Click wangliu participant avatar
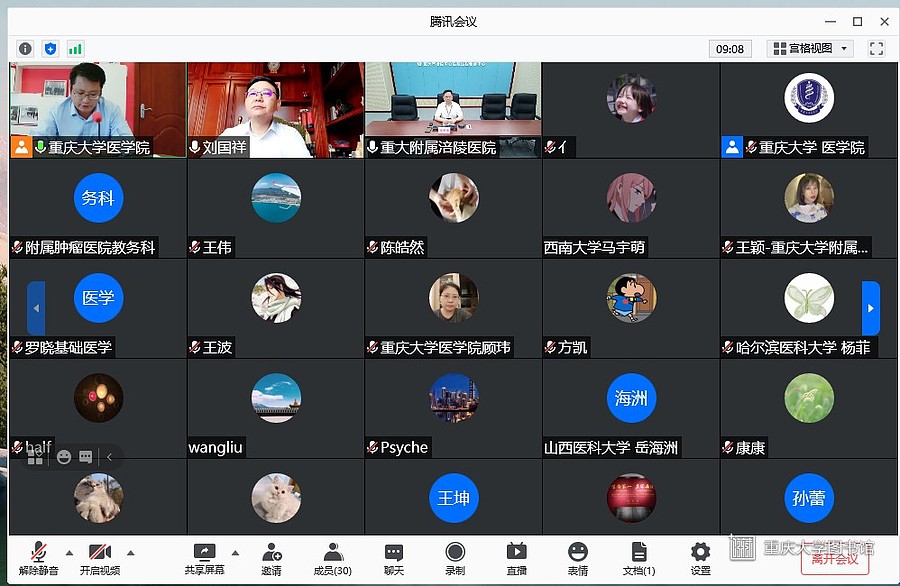This screenshot has height=586, width=900. 276,398
